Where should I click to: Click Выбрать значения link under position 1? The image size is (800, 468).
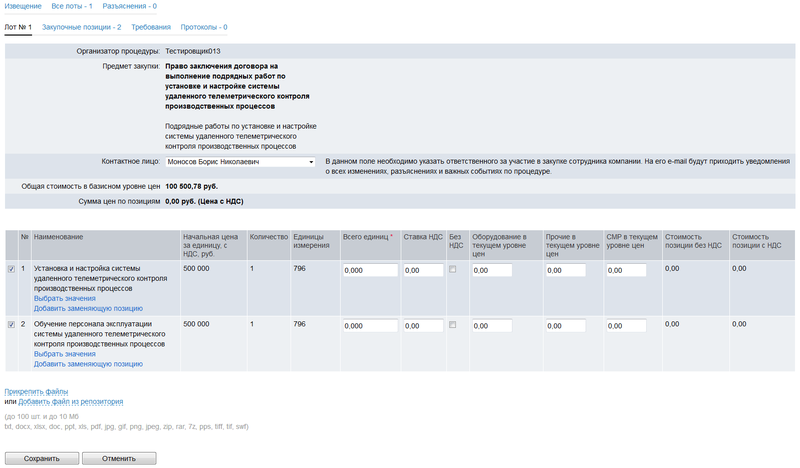65,299
